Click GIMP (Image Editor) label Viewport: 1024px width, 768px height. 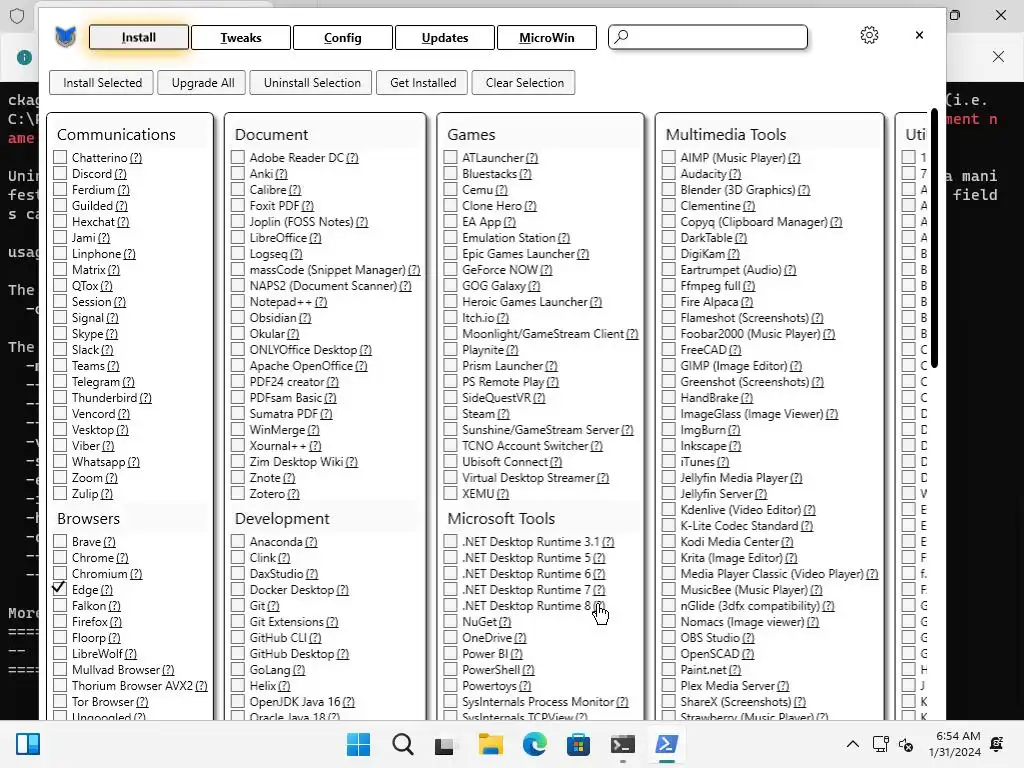[x=734, y=366]
